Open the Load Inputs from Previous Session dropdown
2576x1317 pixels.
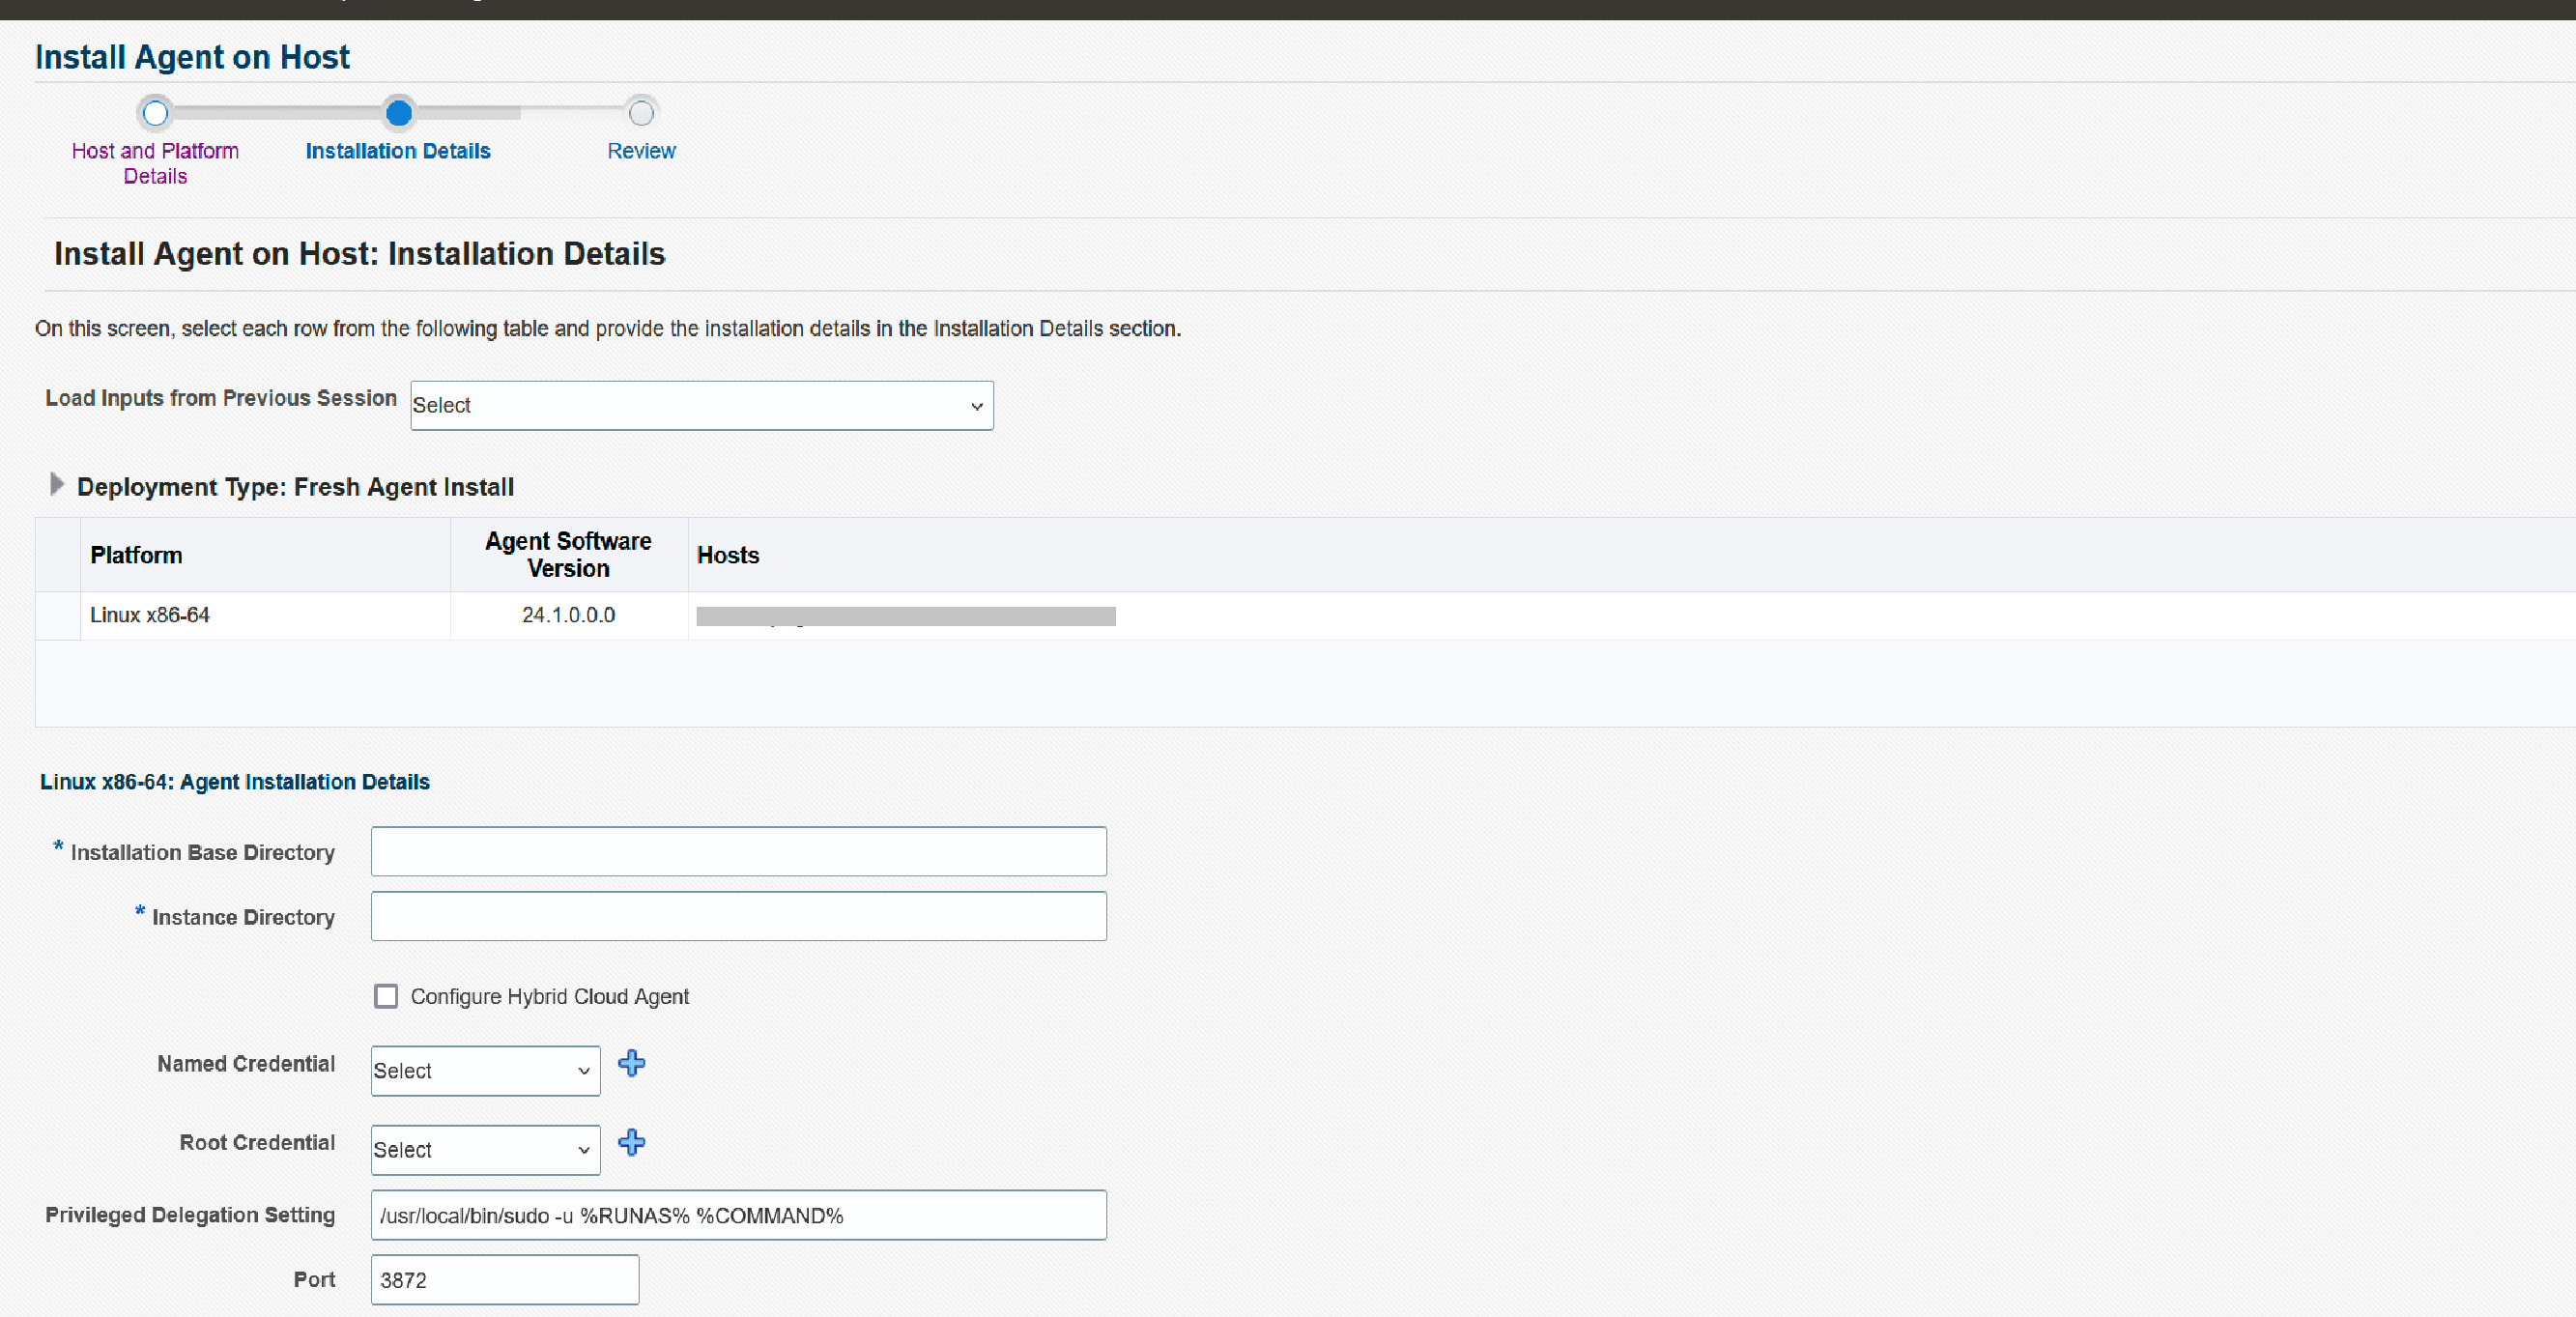click(x=700, y=405)
